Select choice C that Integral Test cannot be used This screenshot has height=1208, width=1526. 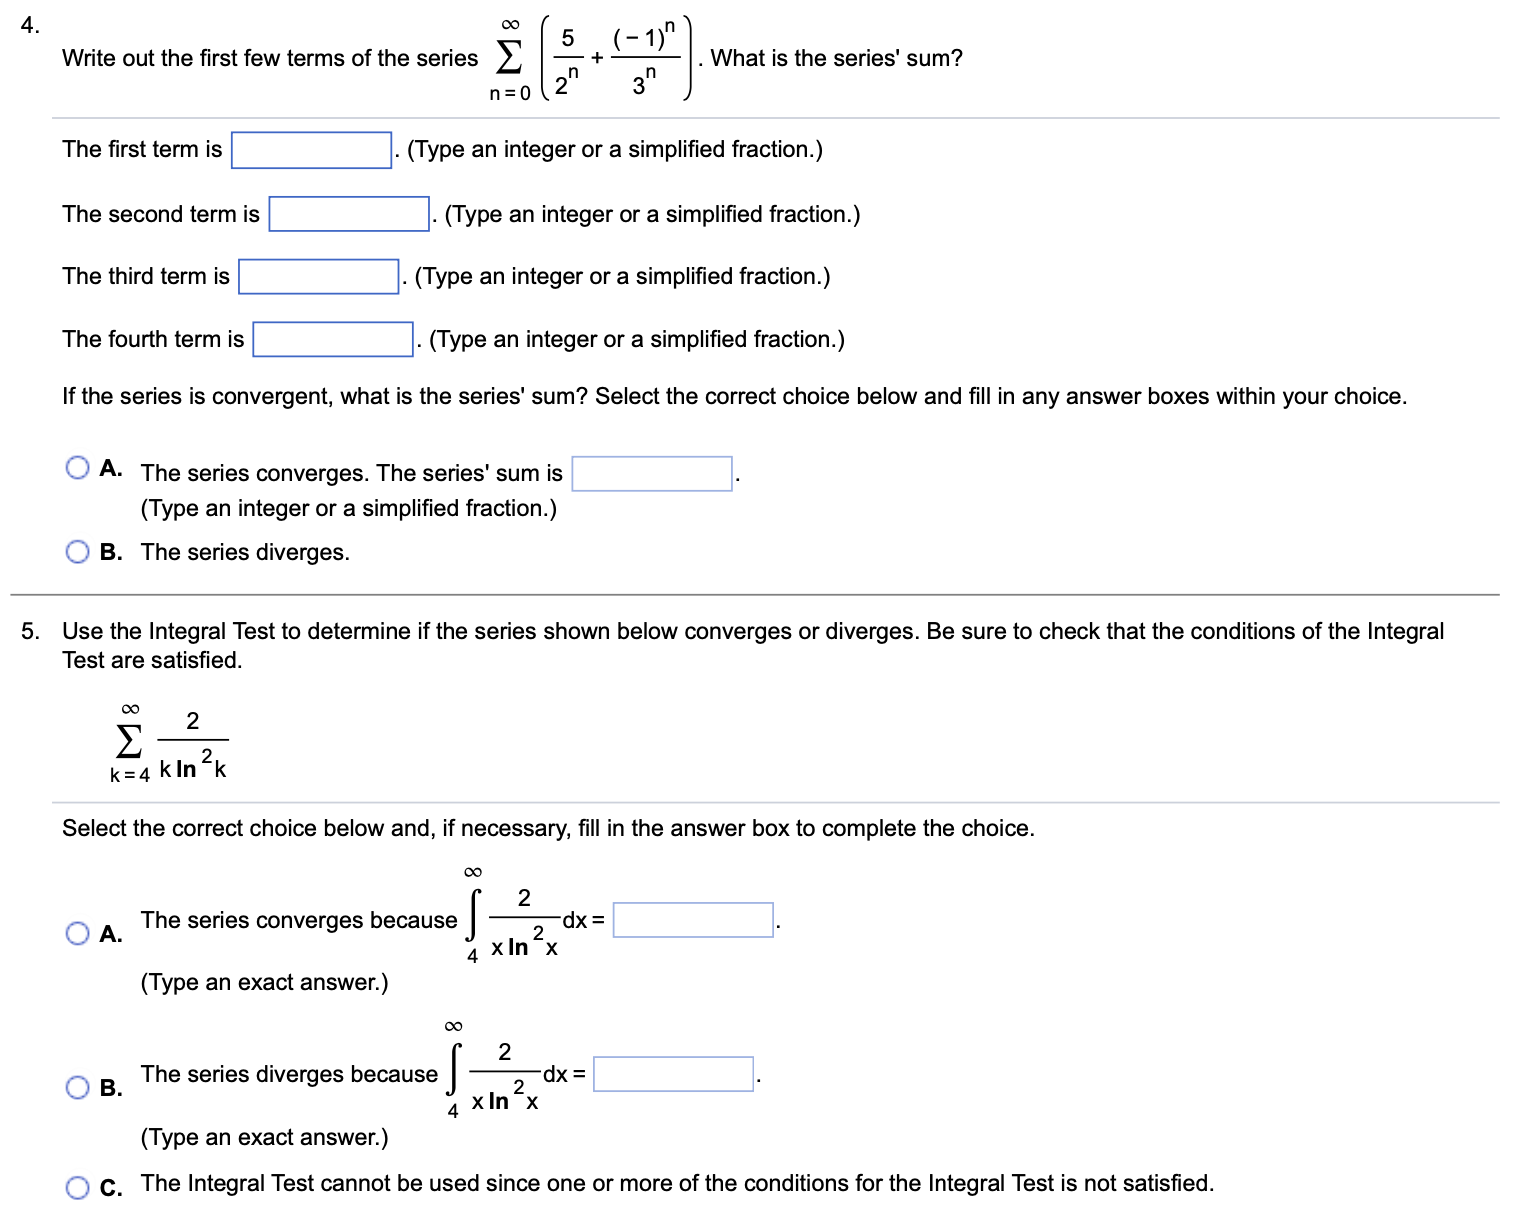point(77,1188)
